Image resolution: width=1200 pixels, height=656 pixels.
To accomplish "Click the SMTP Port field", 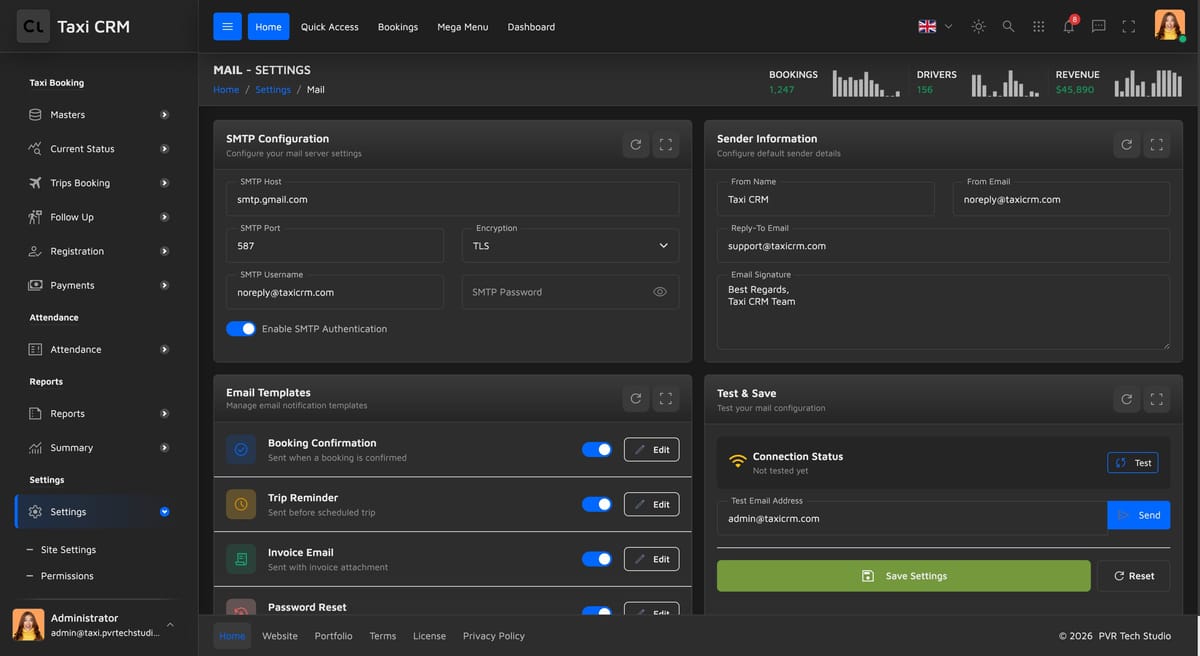I will click(x=335, y=246).
